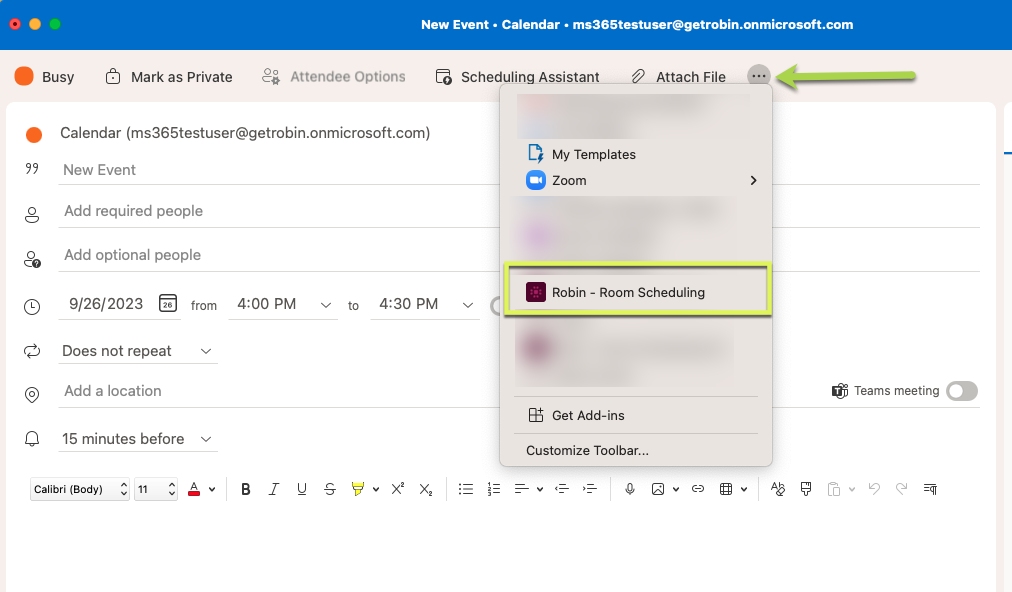The width and height of the screenshot is (1012, 592).
Task: Click the location pin icon
Action: click(x=32, y=395)
